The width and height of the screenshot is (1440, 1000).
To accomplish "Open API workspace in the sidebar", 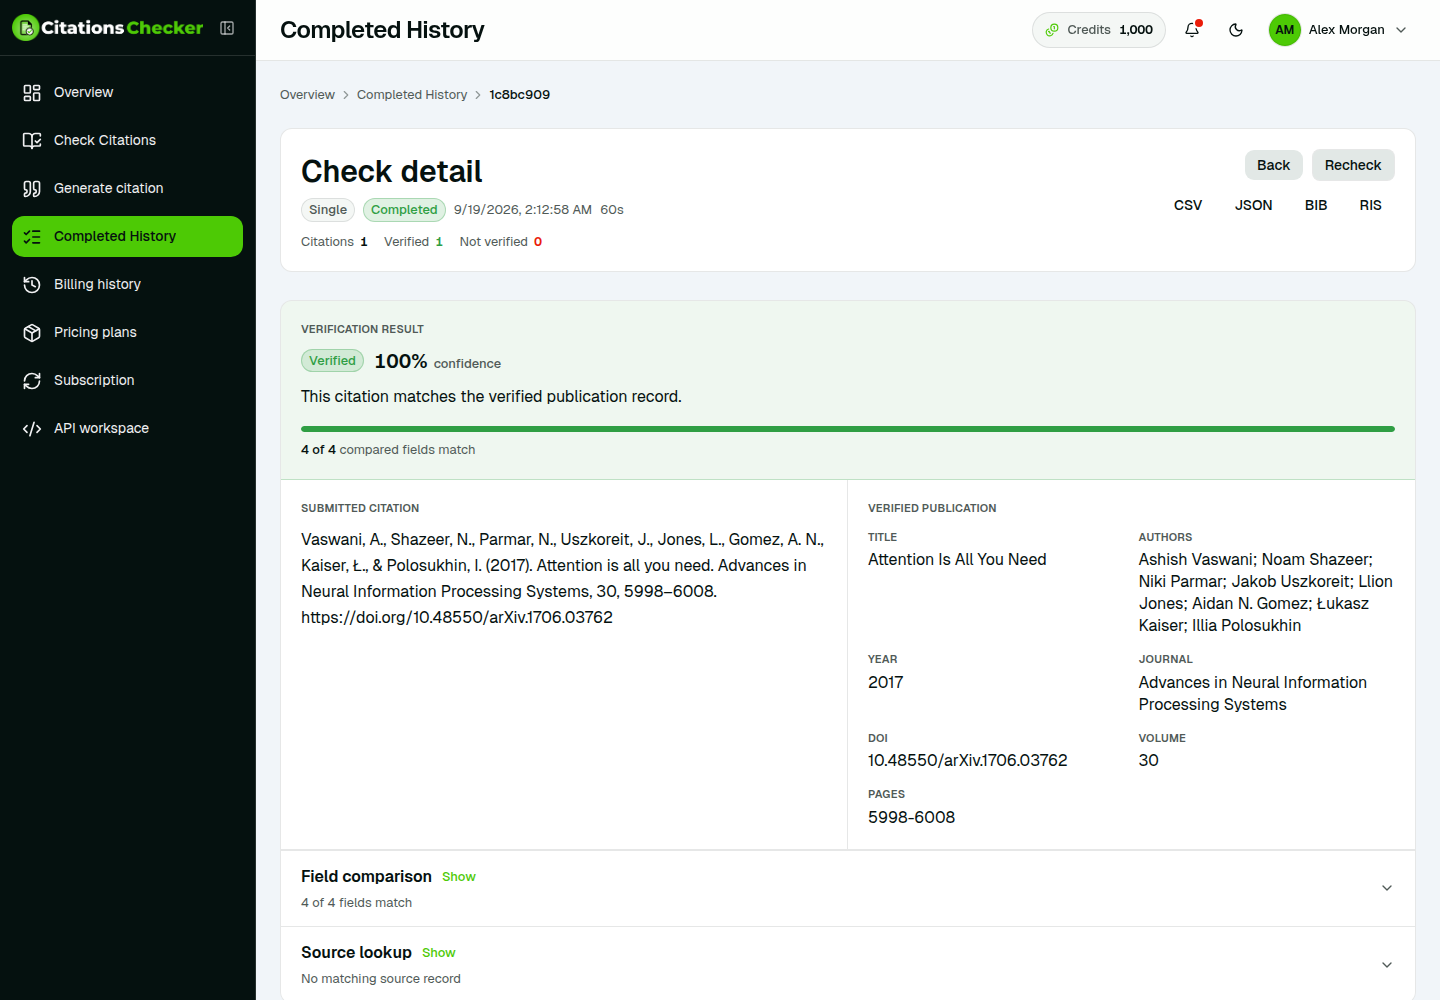I will (x=127, y=428).
